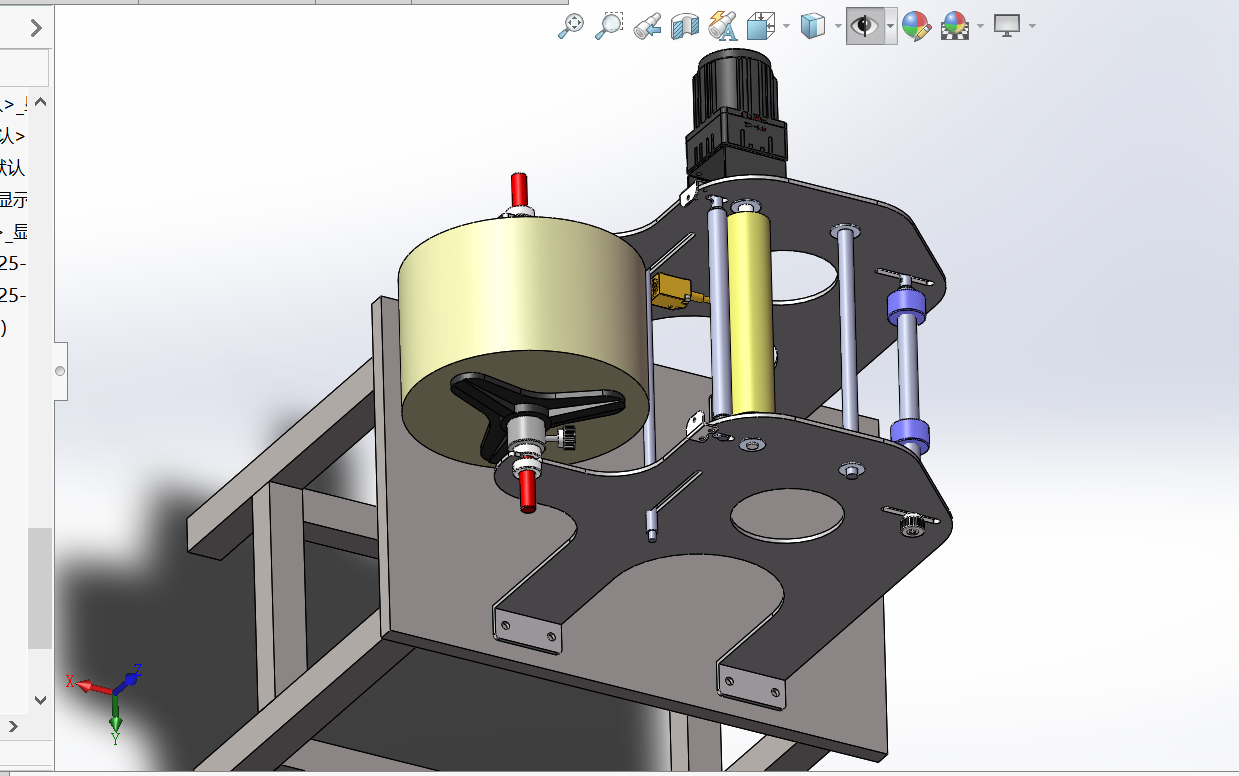Expand the Display Style dropdown arrow
Viewport: 1239px width, 776px height.
click(x=837, y=26)
